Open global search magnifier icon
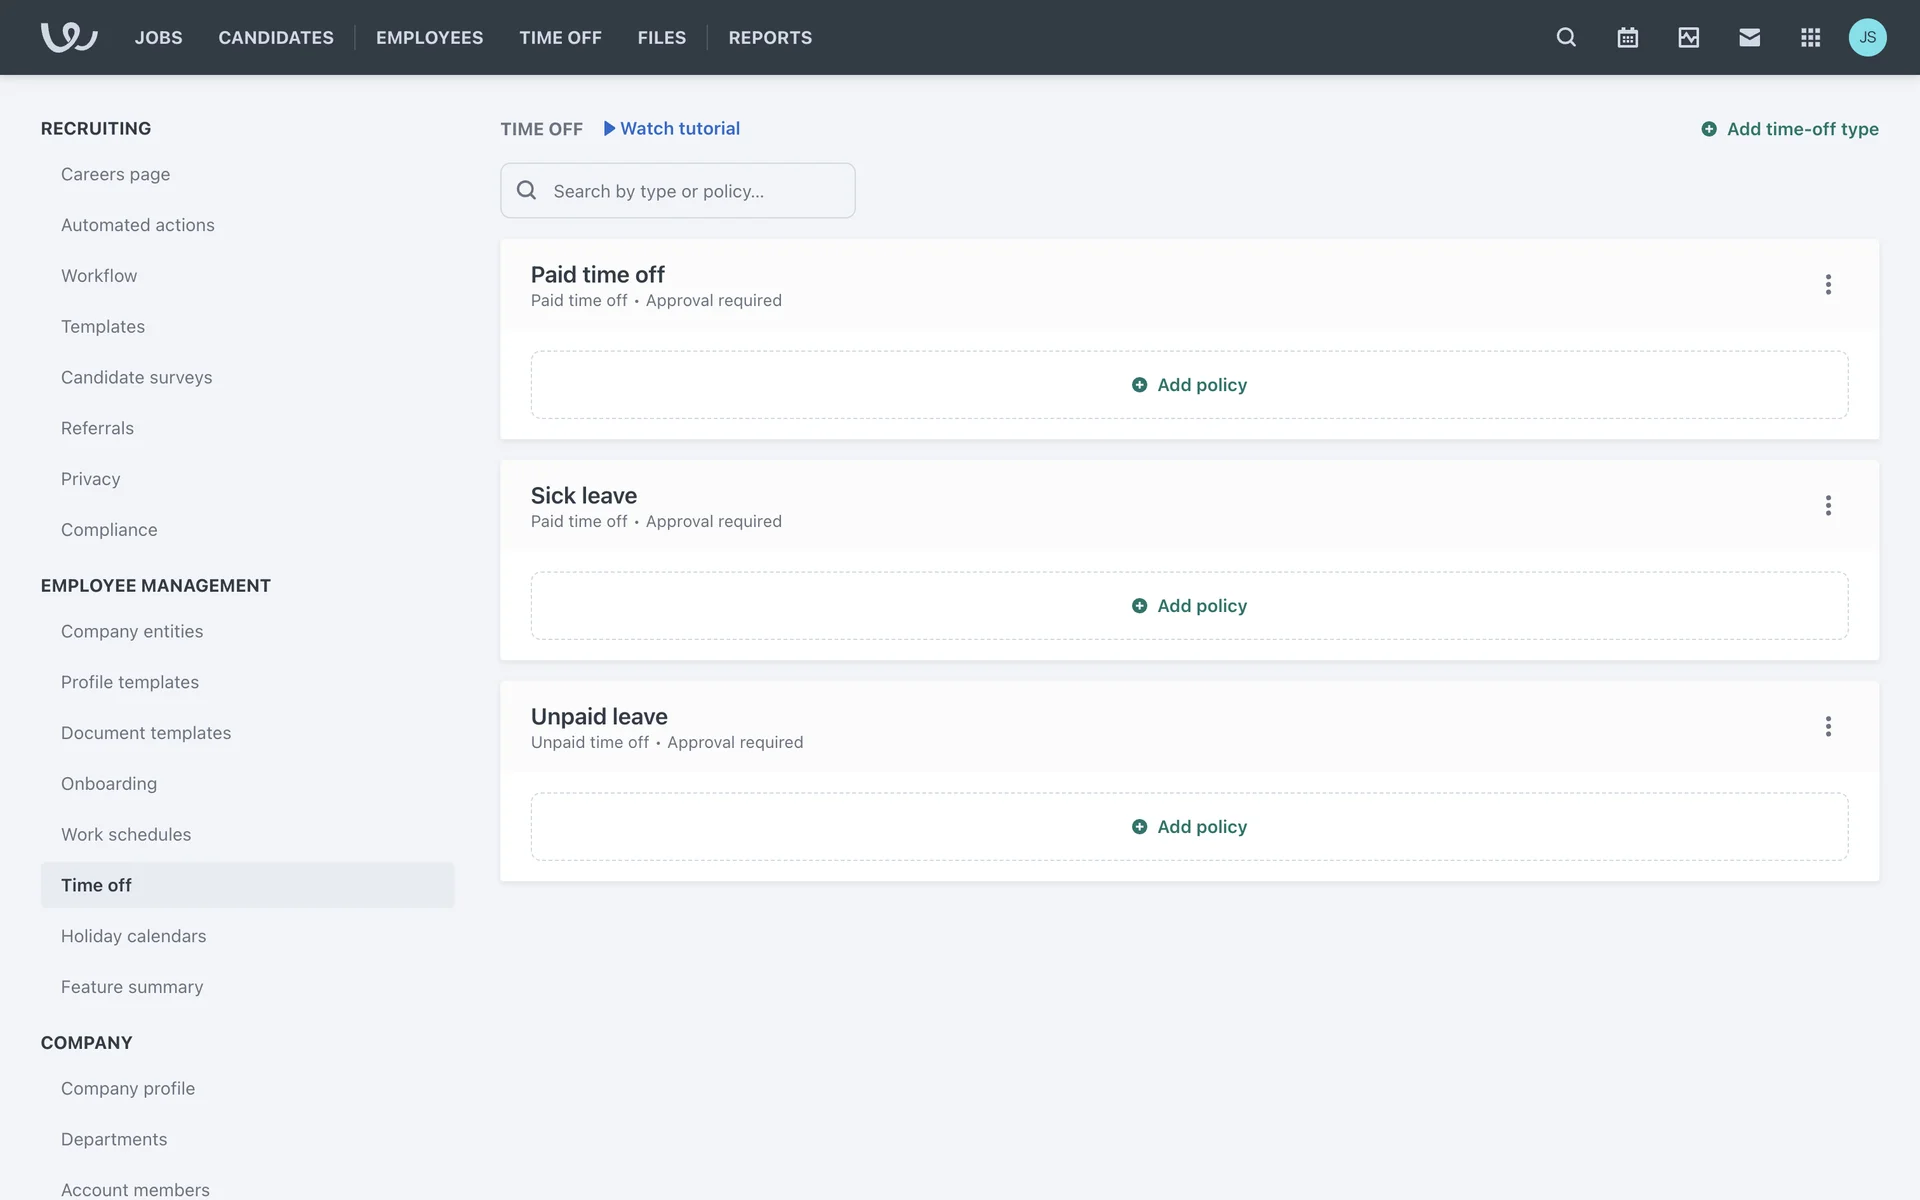The image size is (1920, 1200). pos(1566,37)
